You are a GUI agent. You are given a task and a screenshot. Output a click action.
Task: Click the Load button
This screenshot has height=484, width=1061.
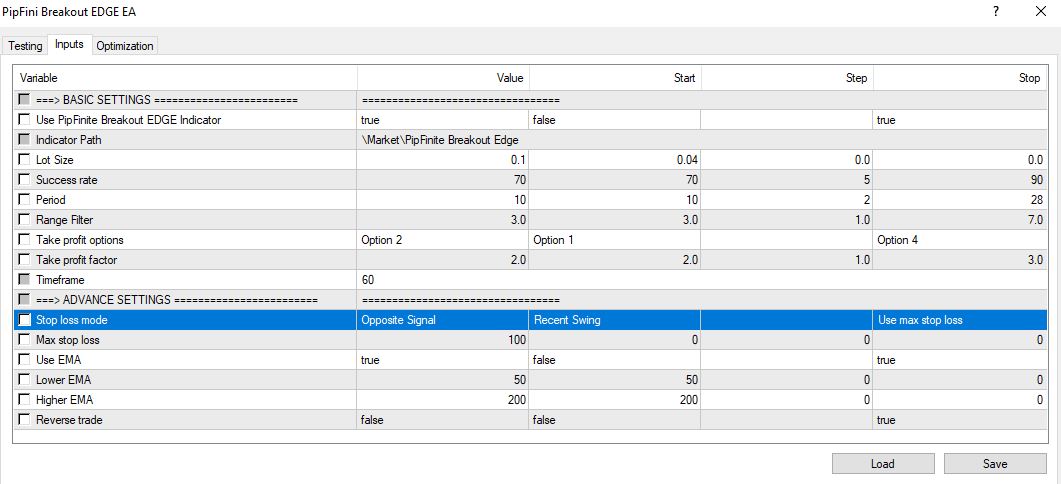[883, 464]
